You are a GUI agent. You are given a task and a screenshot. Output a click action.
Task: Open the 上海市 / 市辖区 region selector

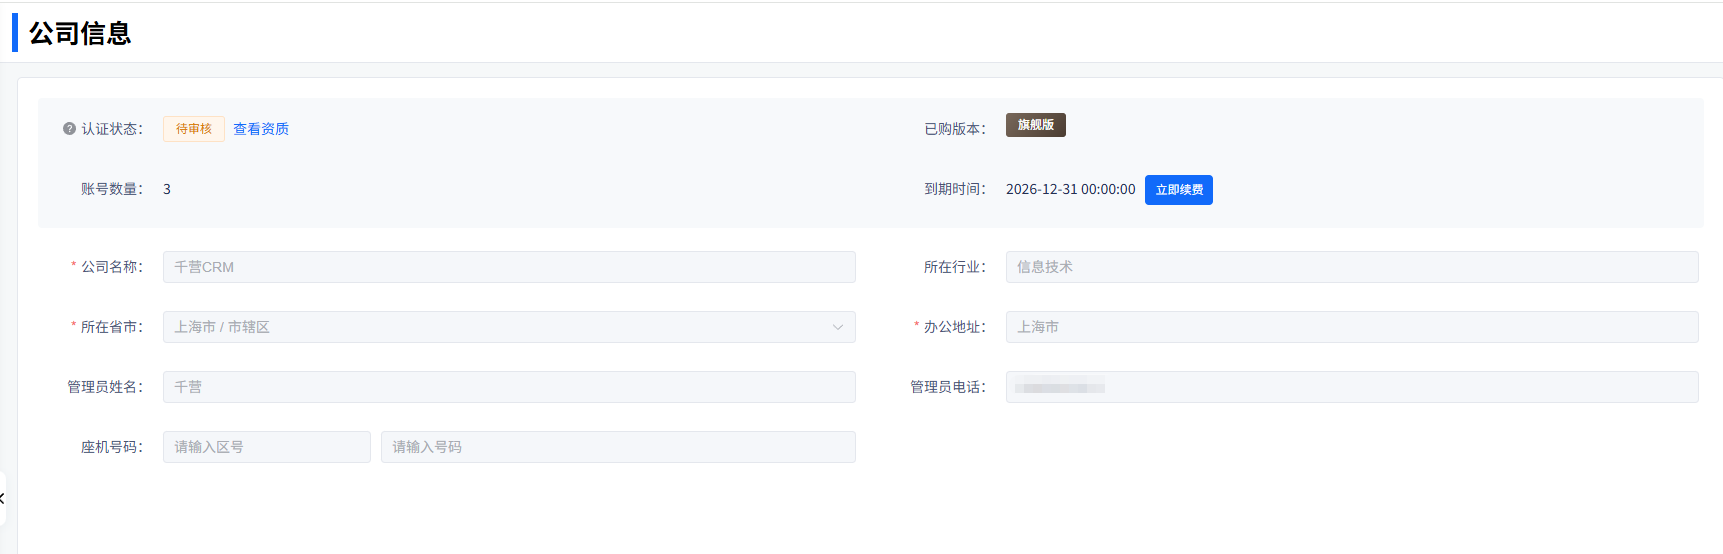pos(500,327)
